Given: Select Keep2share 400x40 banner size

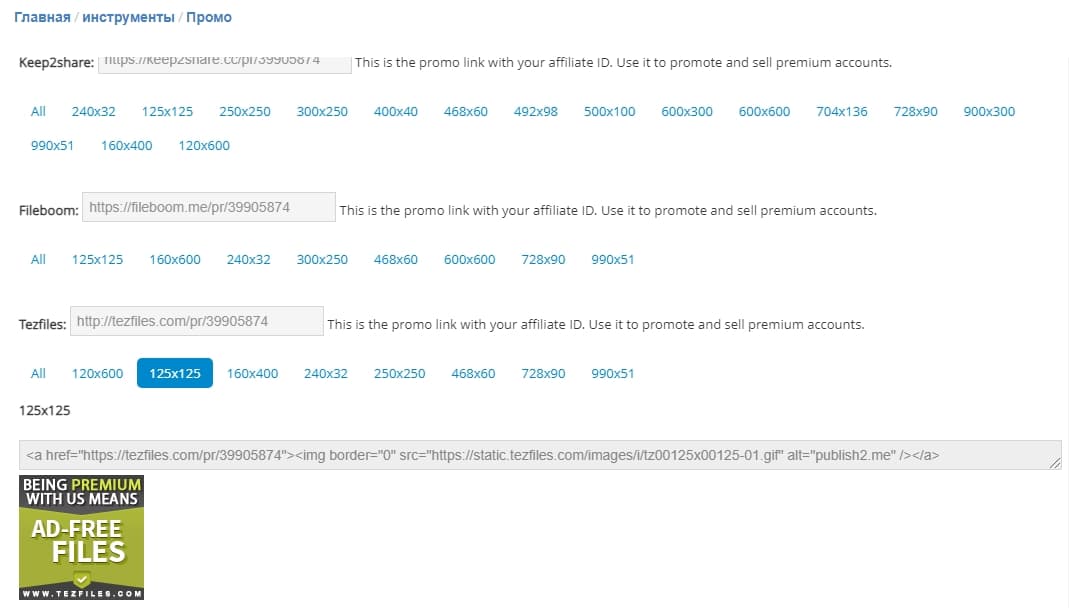Looking at the screenshot, I should pyautogui.click(x=395, y=111).
